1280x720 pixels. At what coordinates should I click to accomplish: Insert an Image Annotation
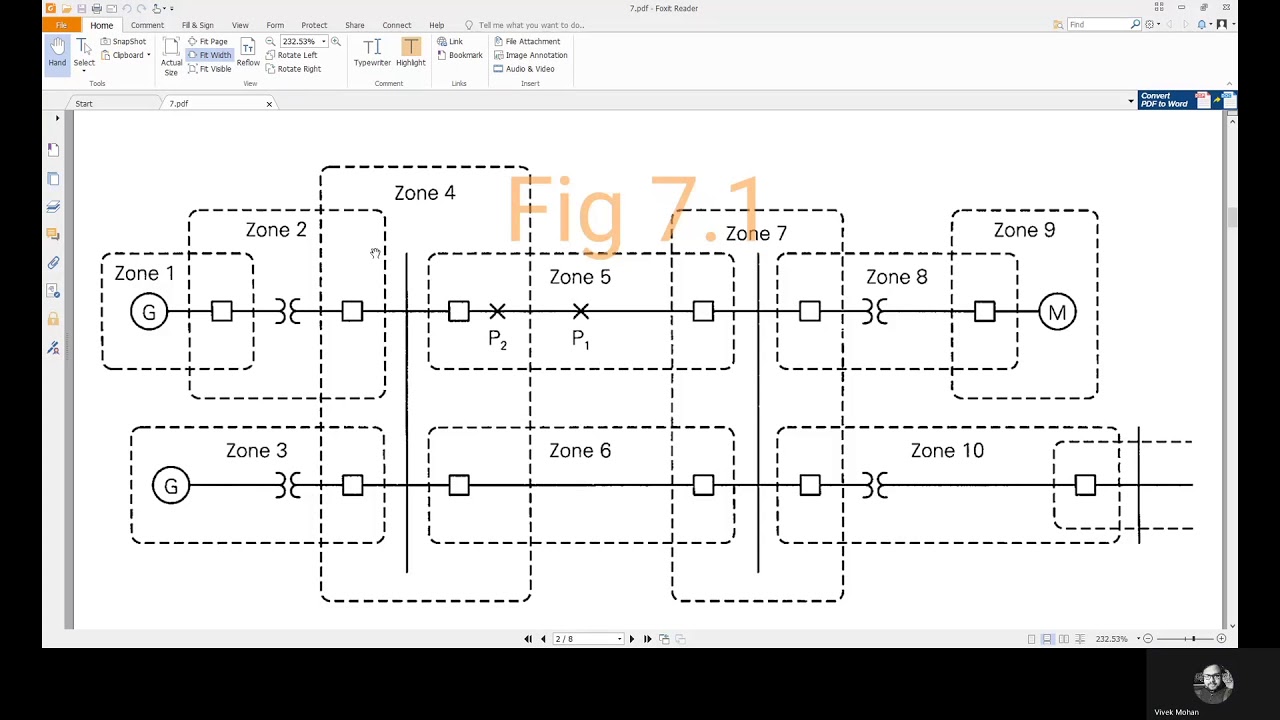pyautogui.click(x=531, y=55)
